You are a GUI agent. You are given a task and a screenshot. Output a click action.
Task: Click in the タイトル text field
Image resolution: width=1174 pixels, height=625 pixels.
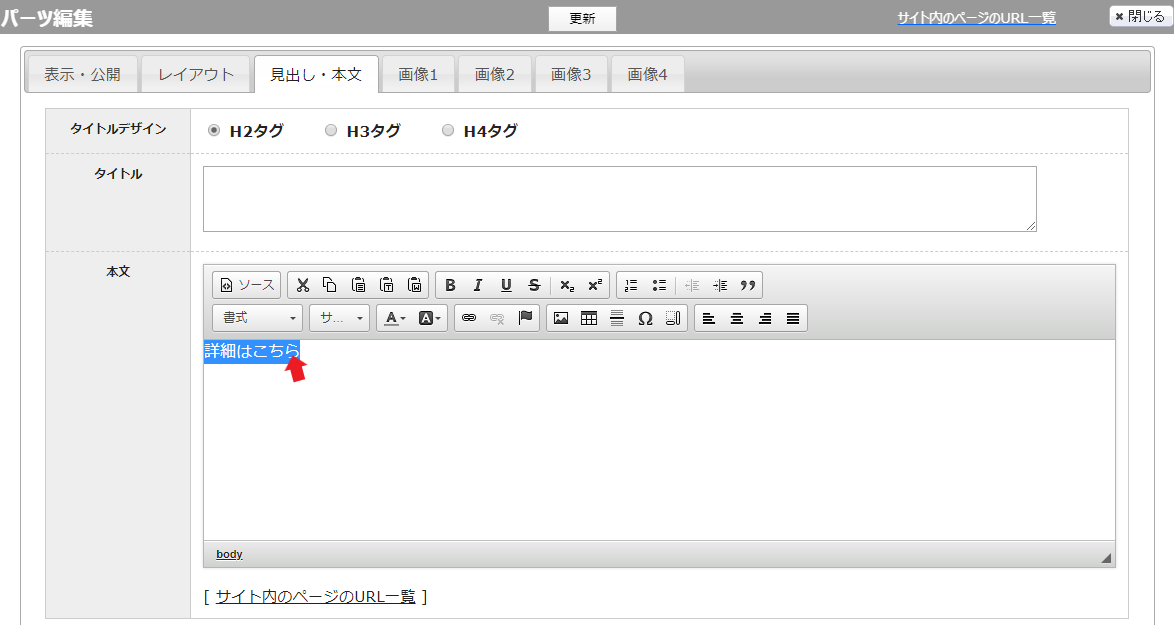(619, 199)
